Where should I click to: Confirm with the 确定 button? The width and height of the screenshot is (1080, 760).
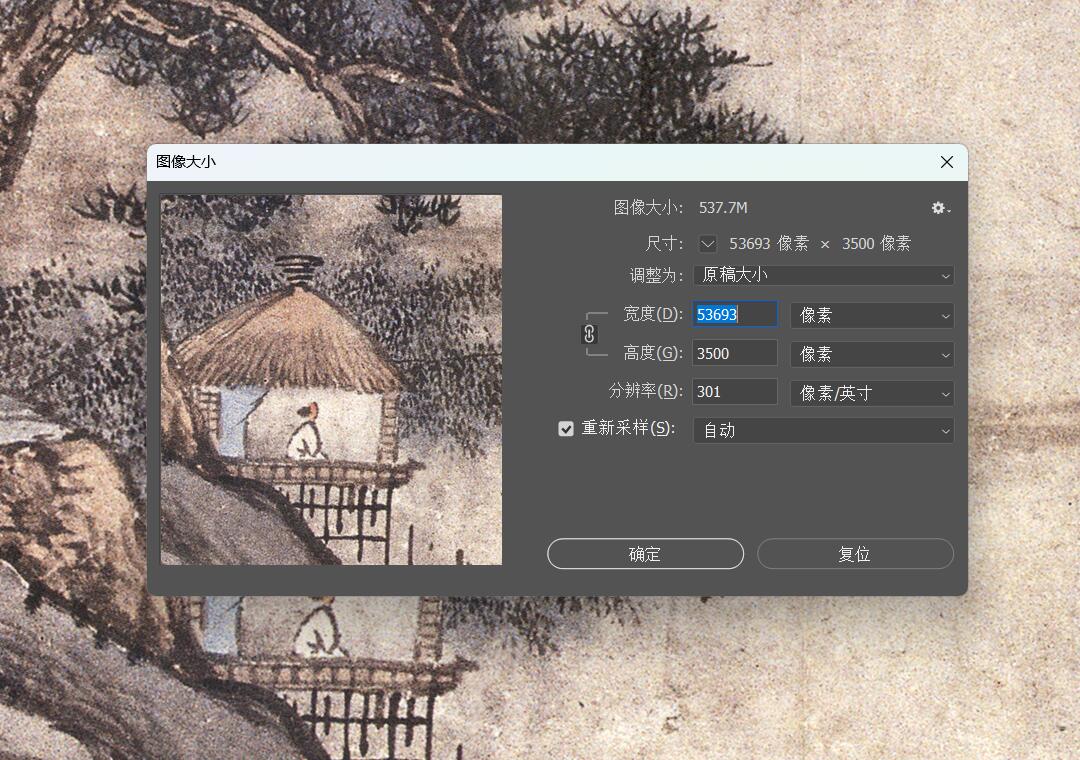point(645,554)
